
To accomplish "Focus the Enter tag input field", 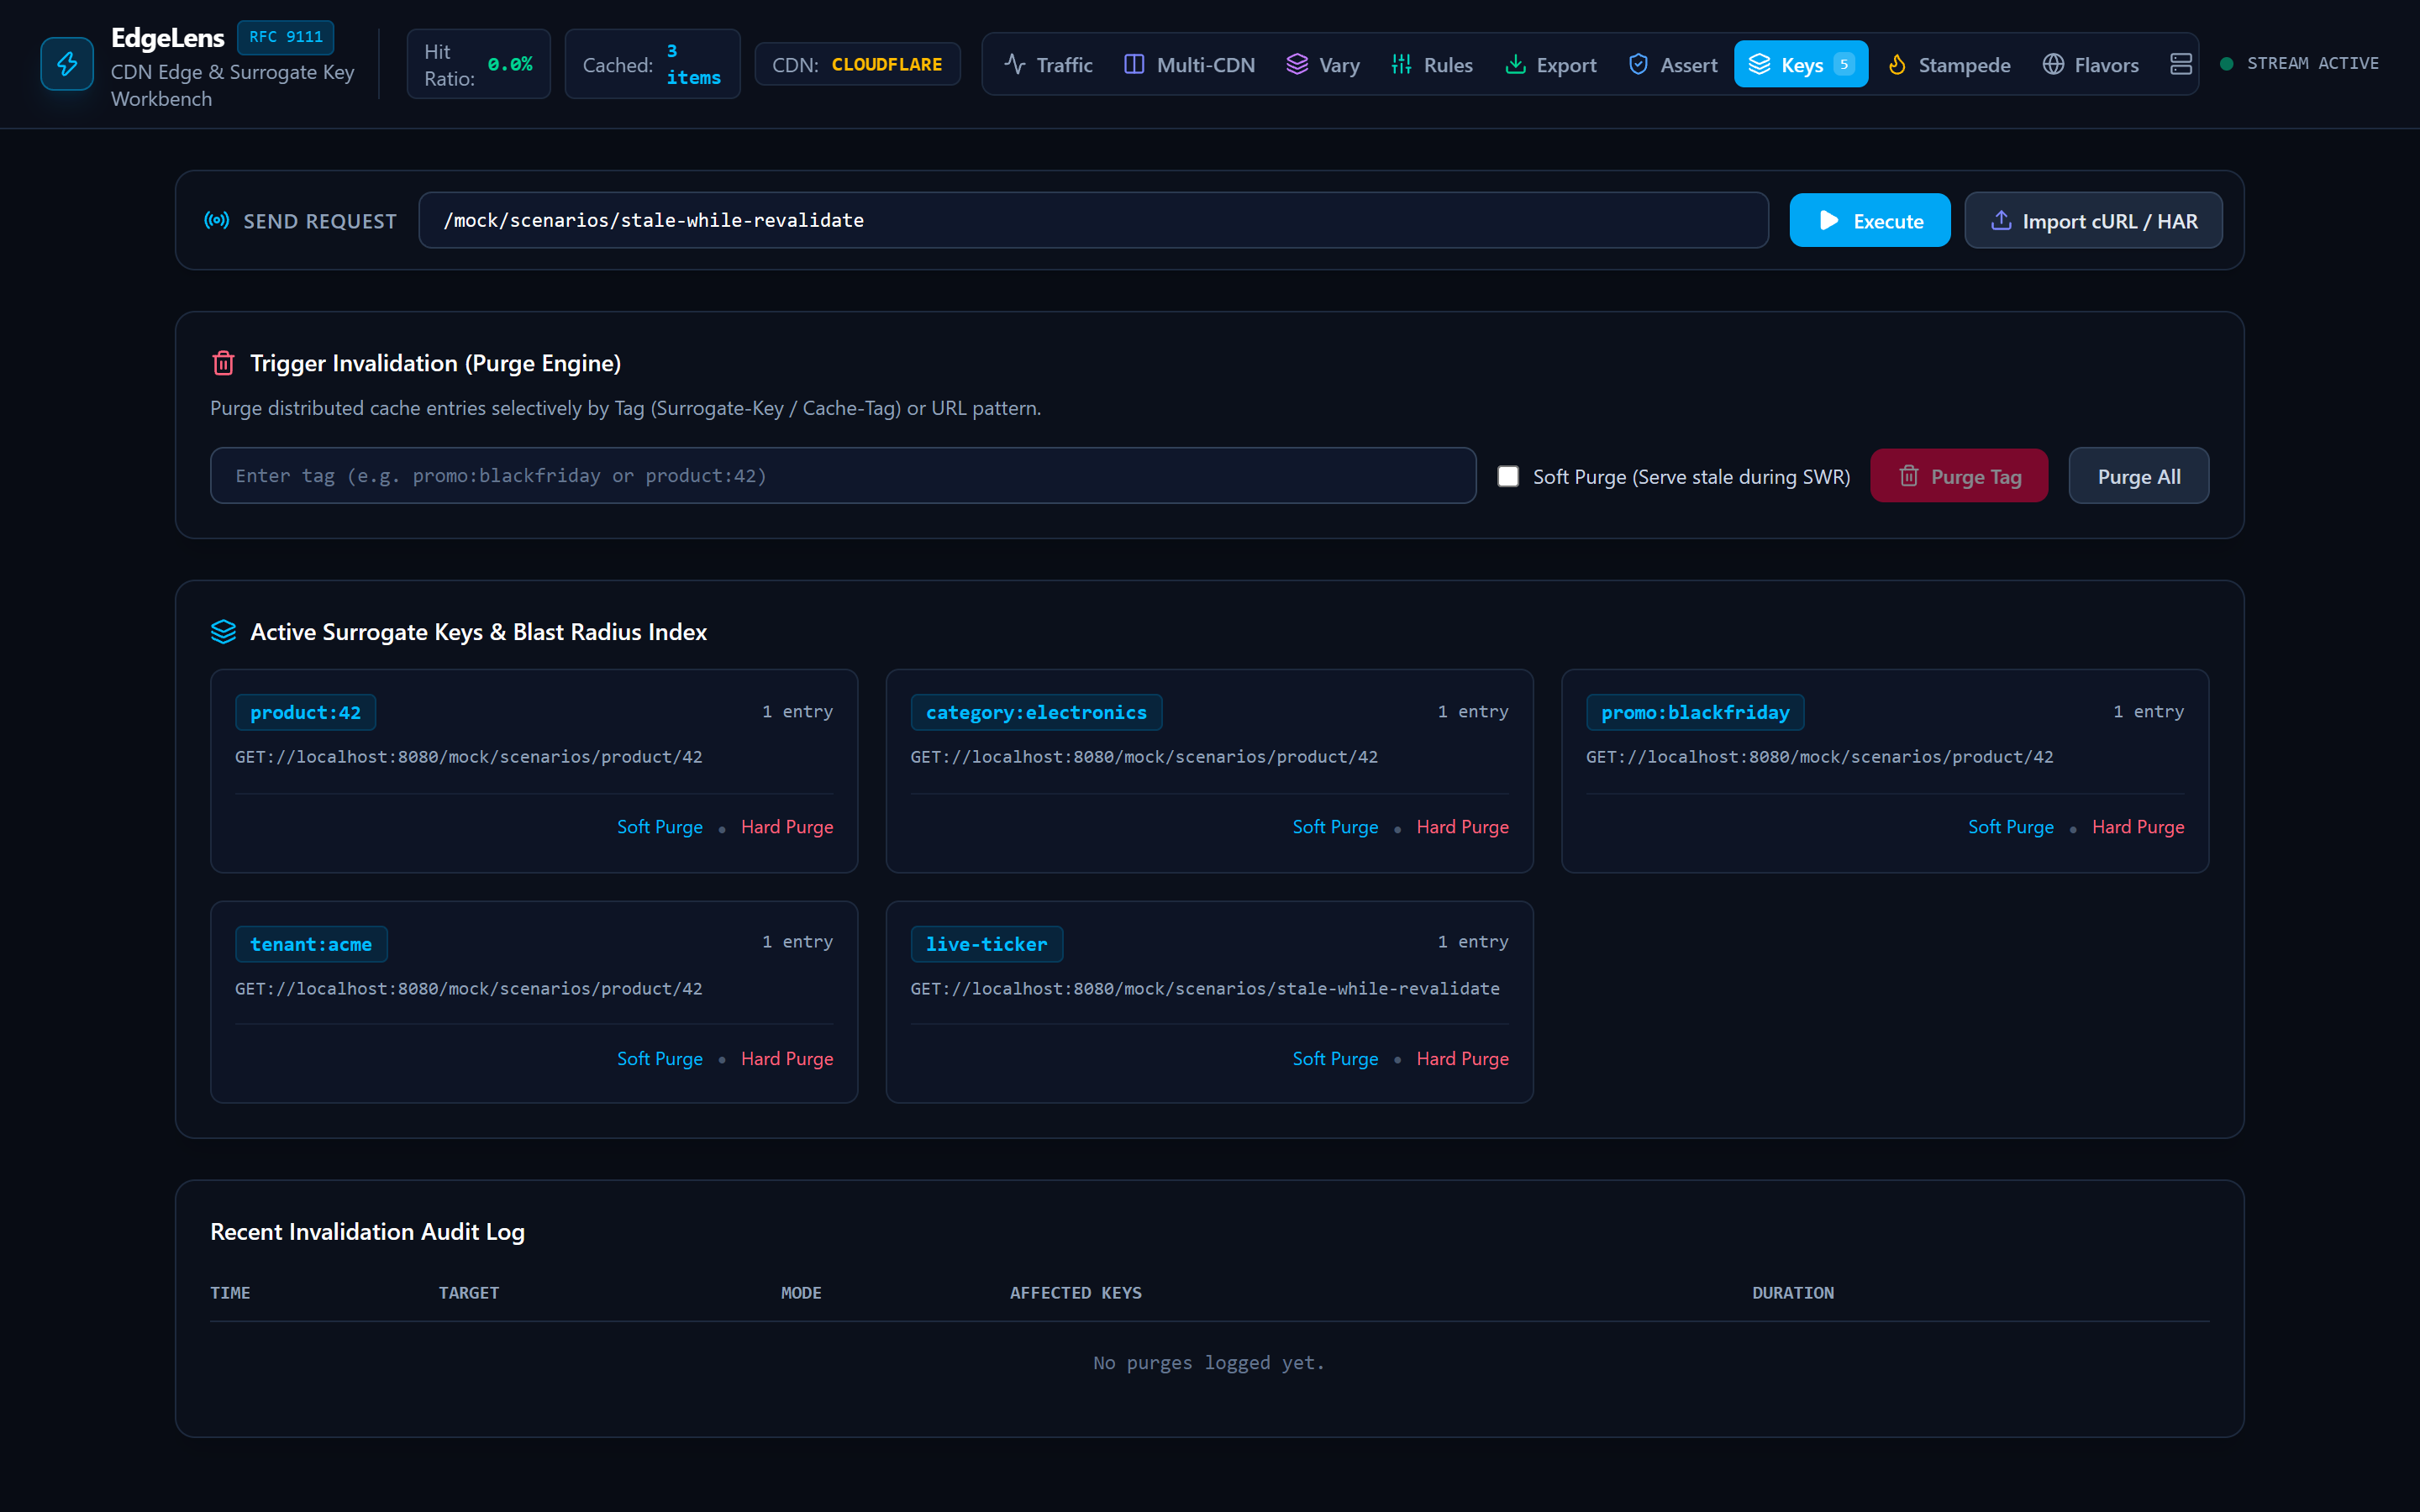I will pyautogui.click(x=843, y=476).
